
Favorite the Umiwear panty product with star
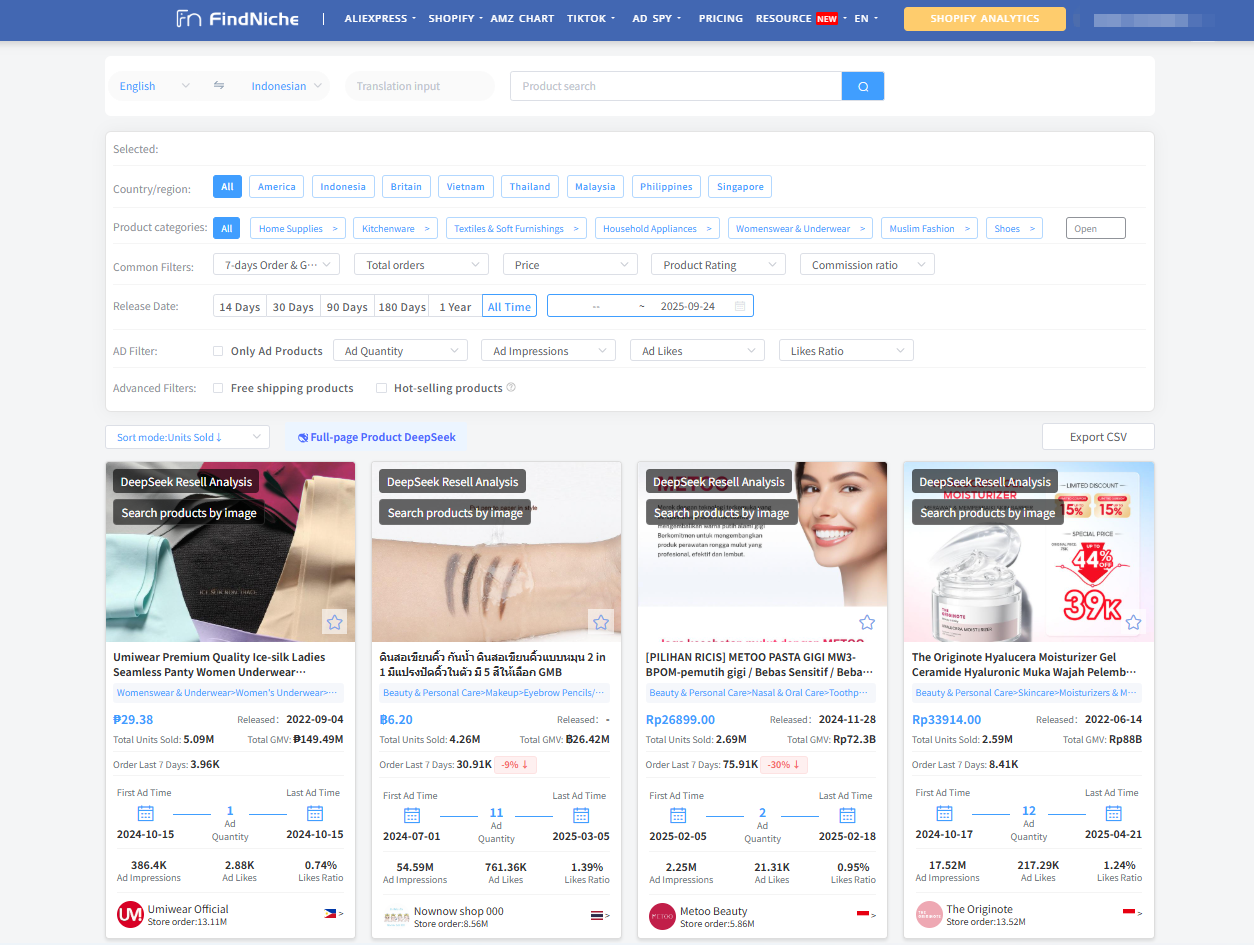pos(334,622)
